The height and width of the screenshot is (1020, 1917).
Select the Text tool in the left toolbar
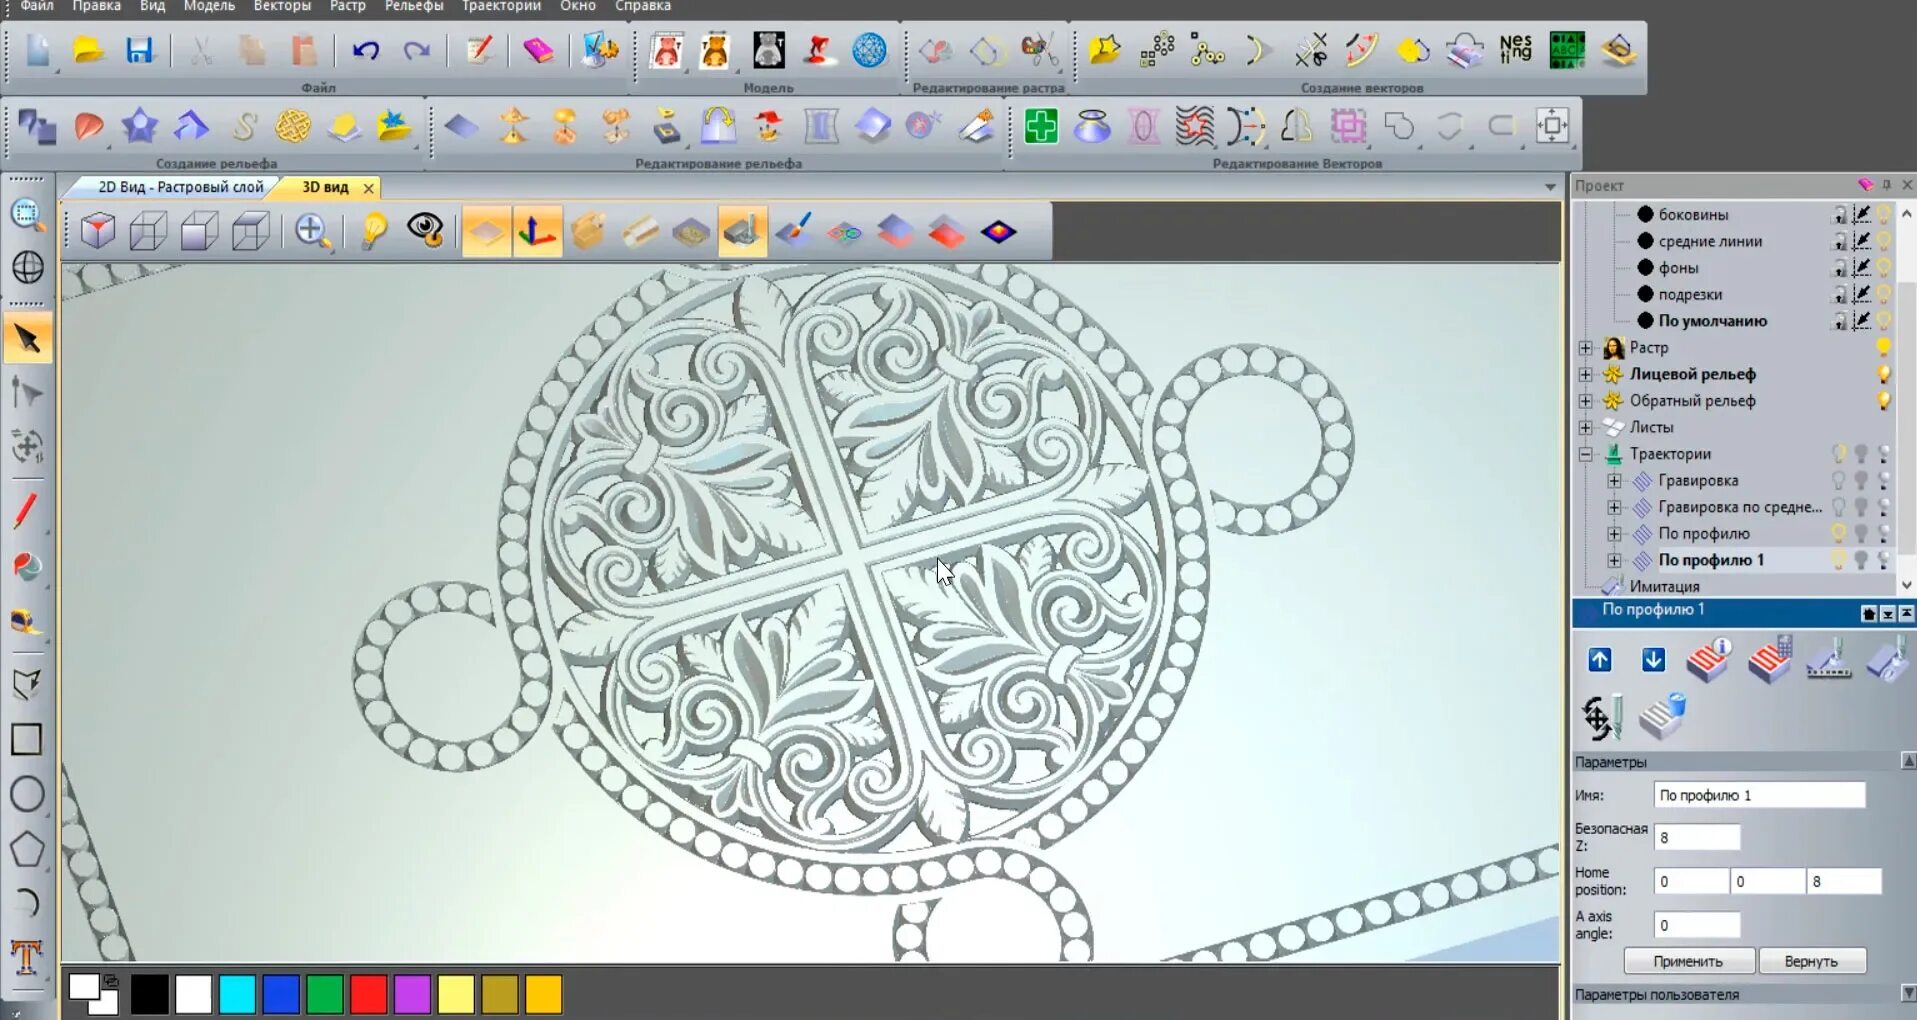point(26,957)
